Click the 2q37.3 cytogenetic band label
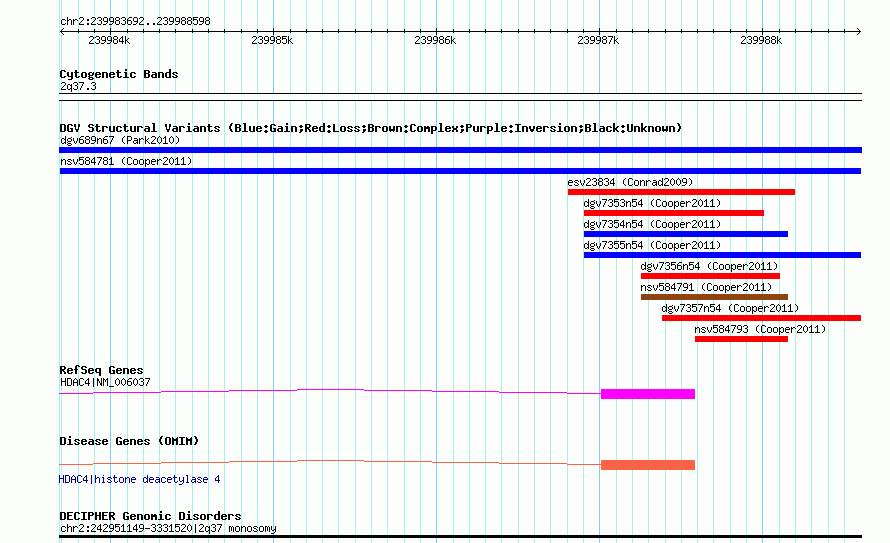The width and height of the screenshot is (890, 543). [78, 86]
